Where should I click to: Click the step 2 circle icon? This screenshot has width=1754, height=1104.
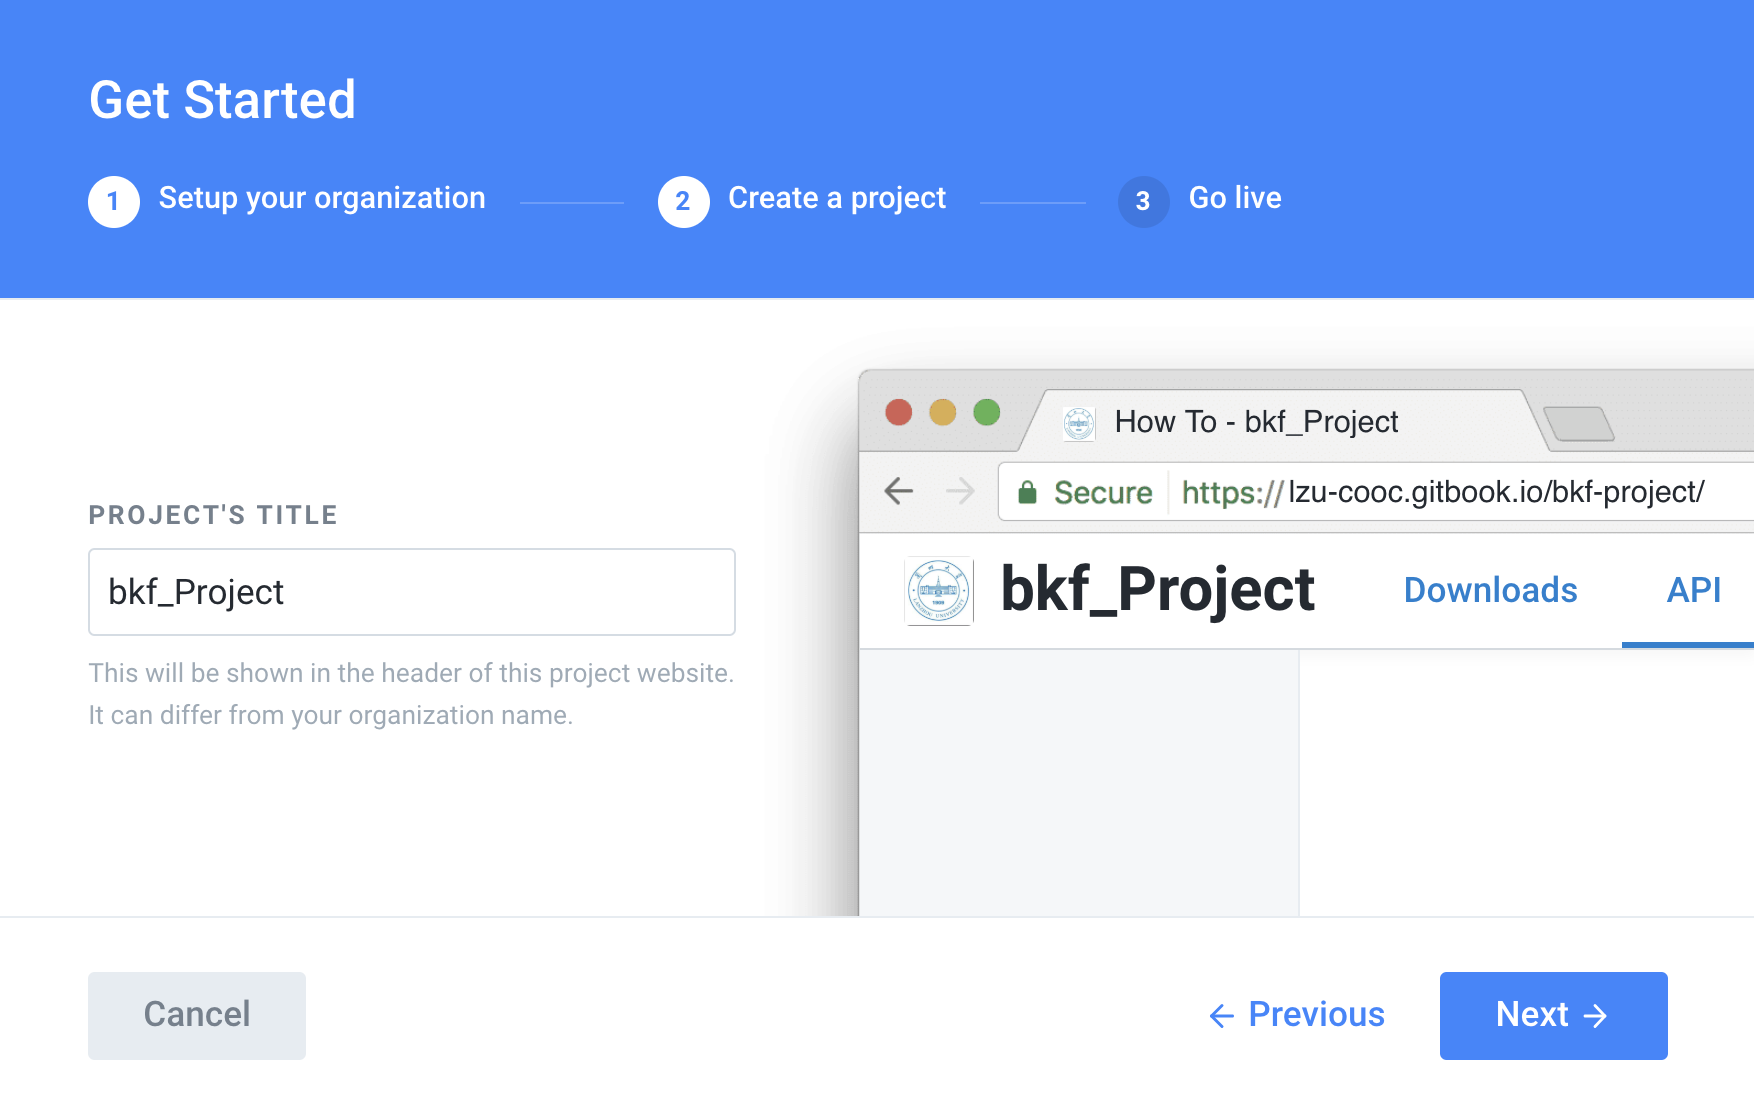pos(683,201)
